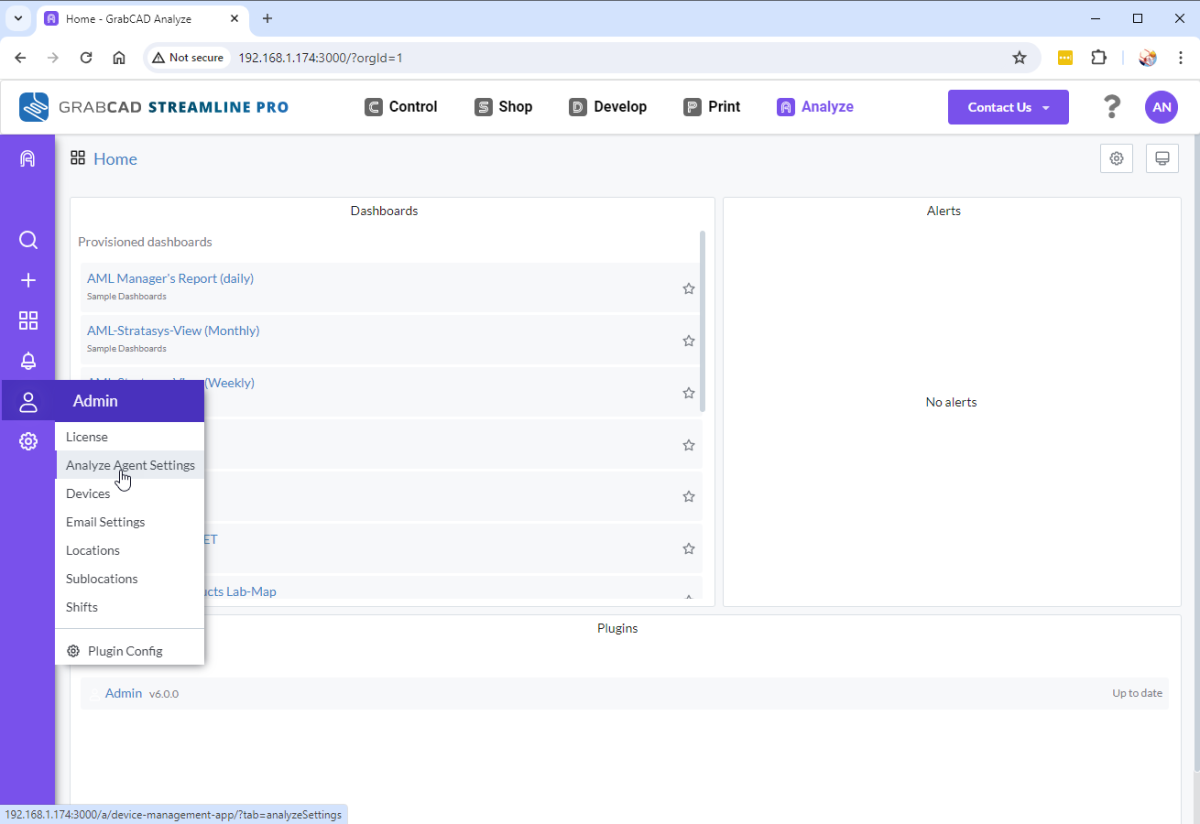Screen dimensions: 1200x824
Task: Open the Alerting bell icon in the sidebar
Action: point(28,361)
